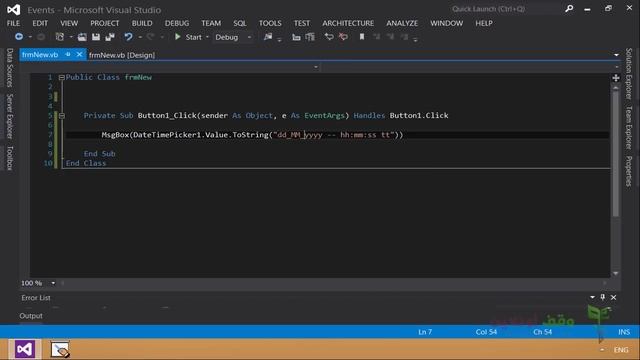The width and height of the screenshot is (640, 360).
Task: Click the Find in Files toolbar icon
Action: click(x=268, y=37)
